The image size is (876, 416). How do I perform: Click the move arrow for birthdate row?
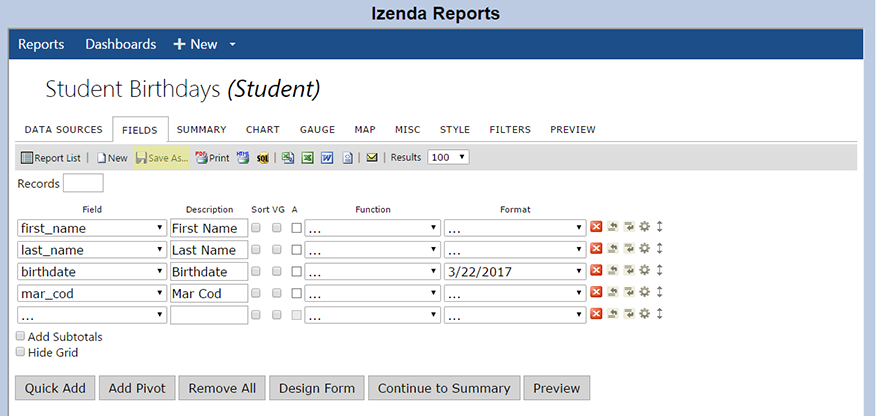(659, 270)
